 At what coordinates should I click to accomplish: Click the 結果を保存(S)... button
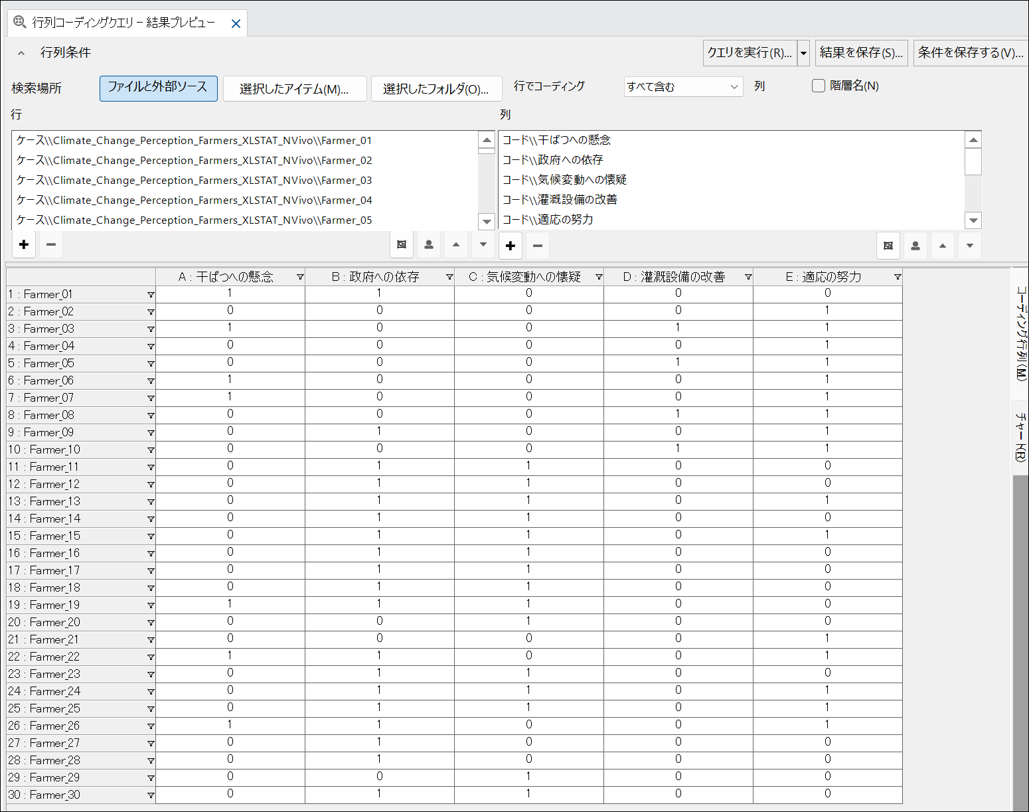click(x=861, y=53)
